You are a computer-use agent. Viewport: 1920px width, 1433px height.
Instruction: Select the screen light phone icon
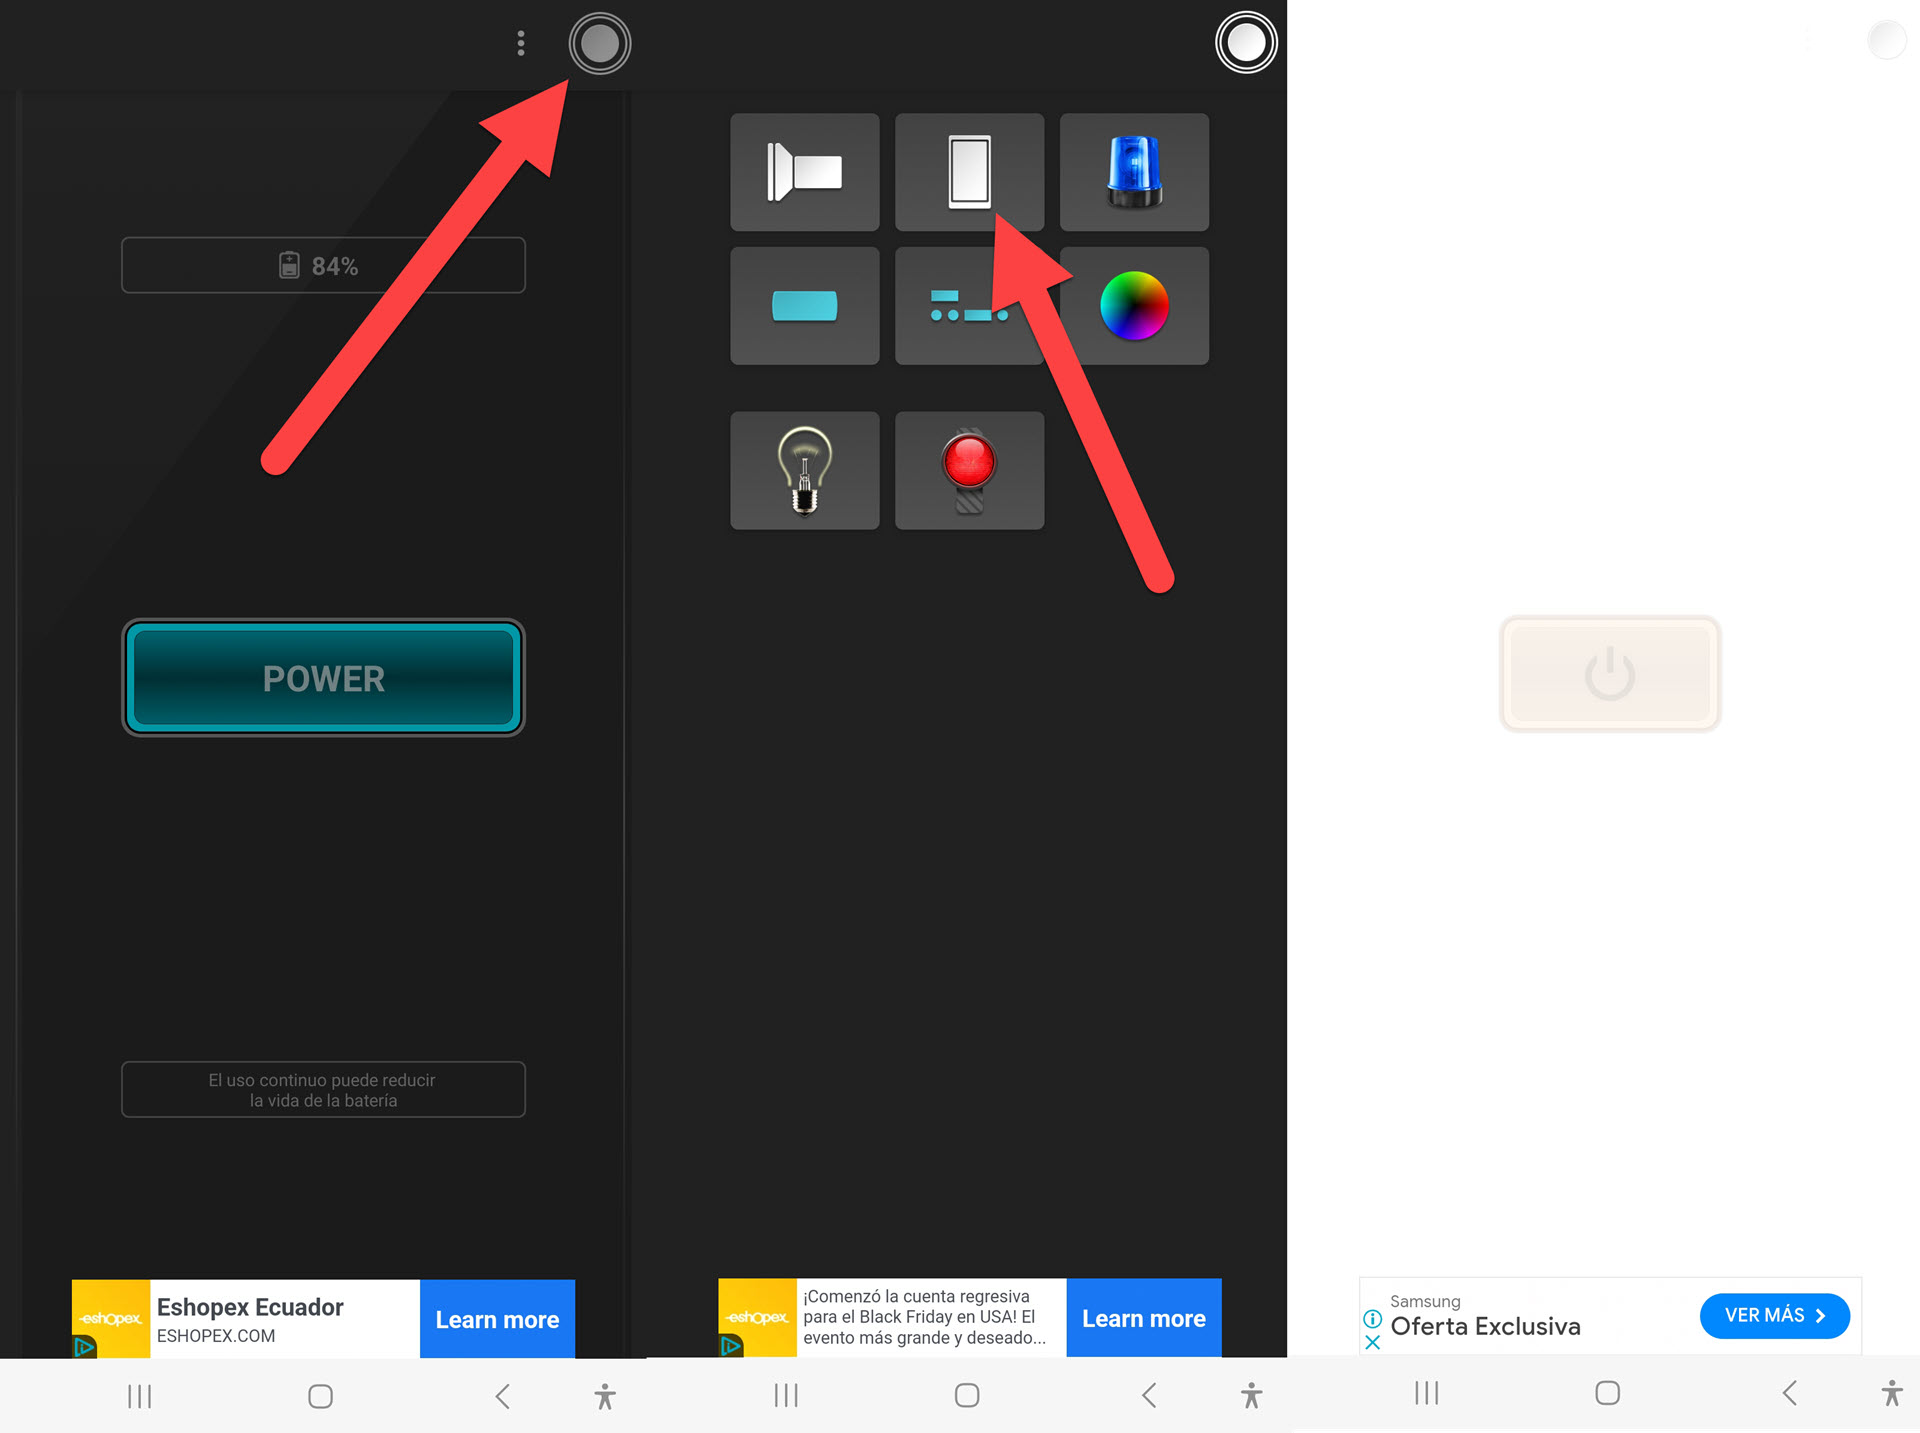pyautogui.click(x=968, y=171)
